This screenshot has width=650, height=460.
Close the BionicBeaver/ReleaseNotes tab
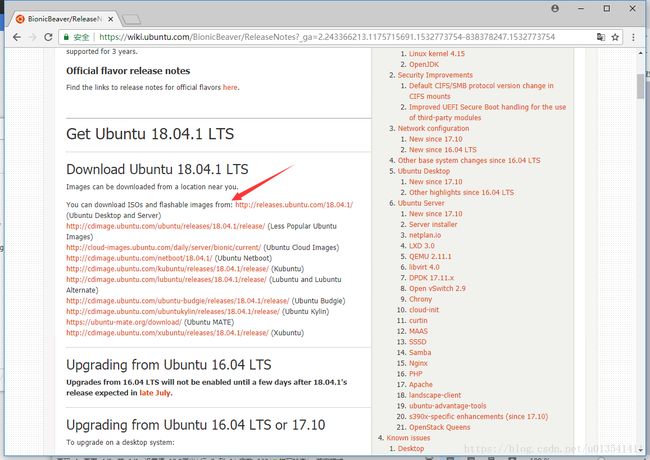point(111,19)
